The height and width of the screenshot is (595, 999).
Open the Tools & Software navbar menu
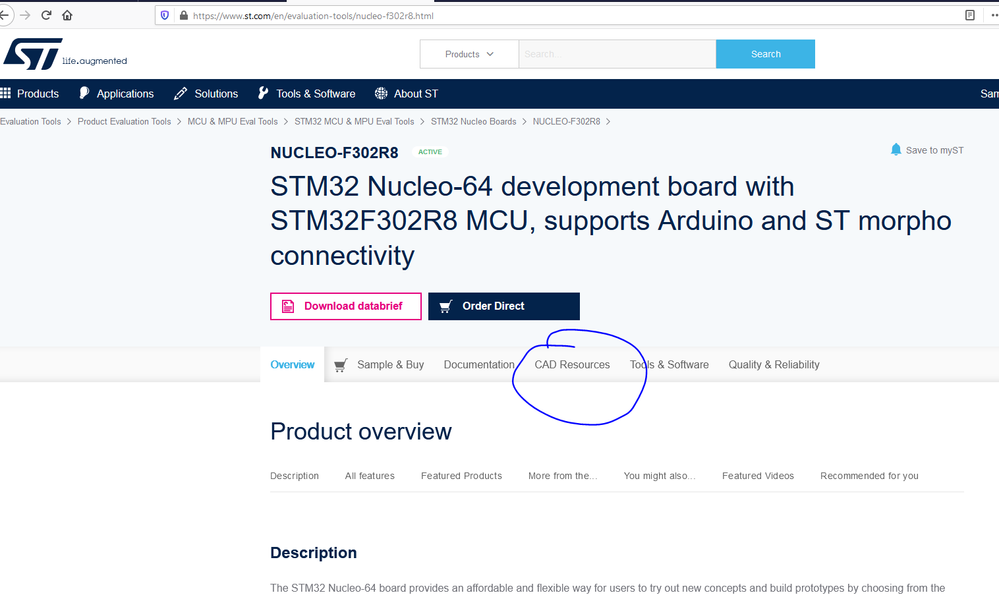pyautogui.click(x=315, y=94)
